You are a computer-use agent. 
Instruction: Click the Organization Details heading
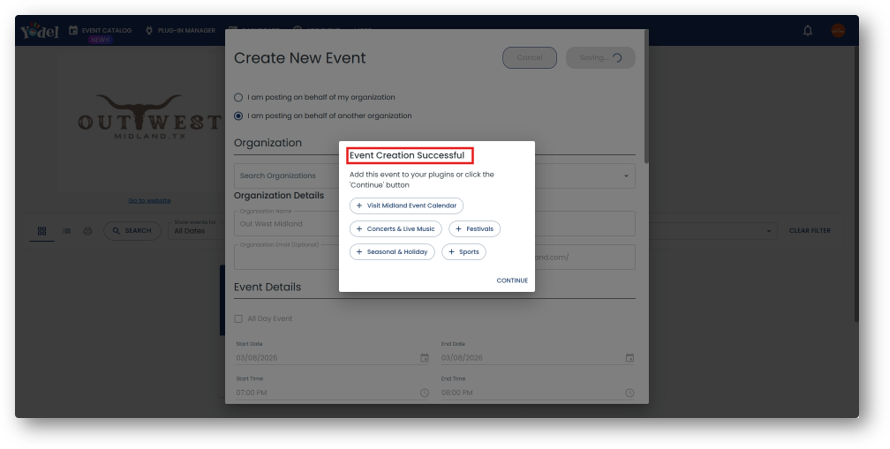(279, 195)
